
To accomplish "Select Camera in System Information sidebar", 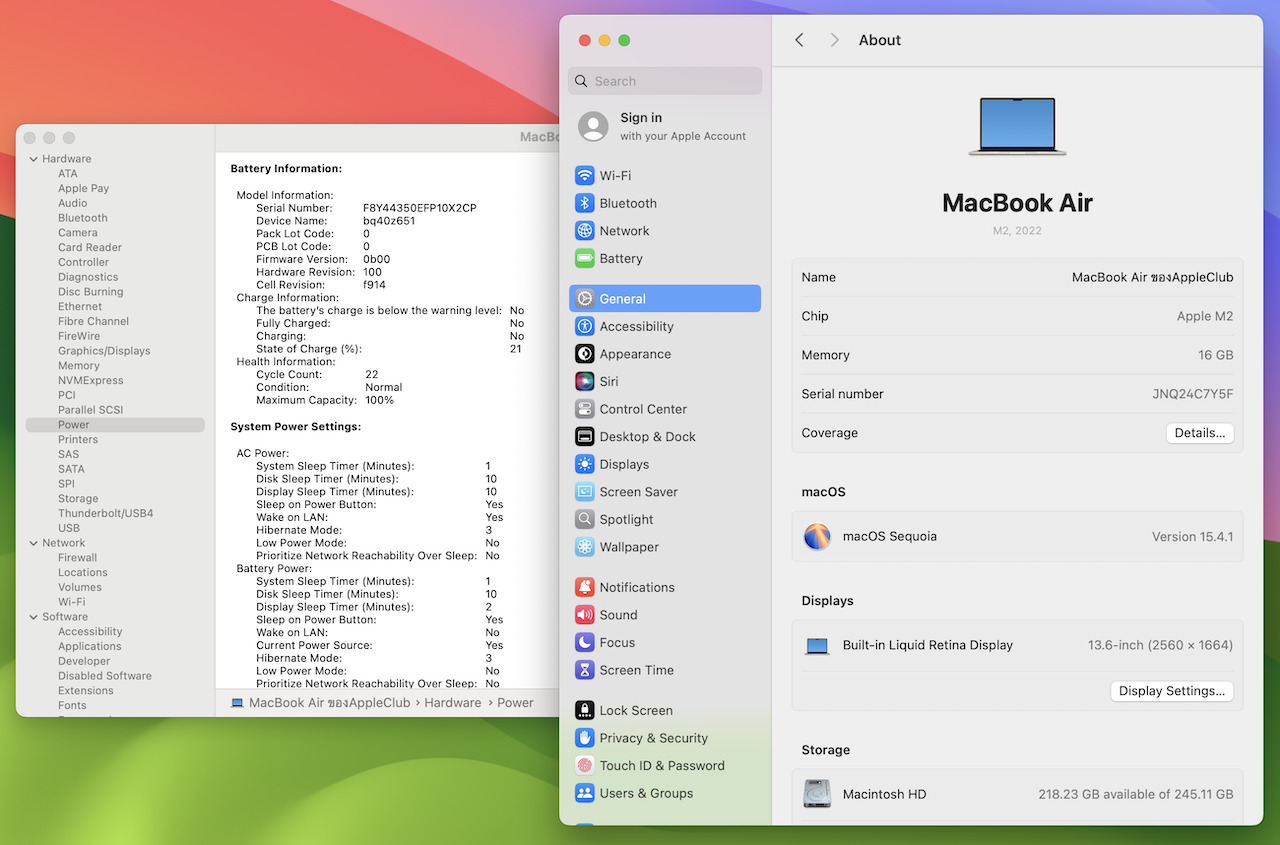I will (78, 233).
